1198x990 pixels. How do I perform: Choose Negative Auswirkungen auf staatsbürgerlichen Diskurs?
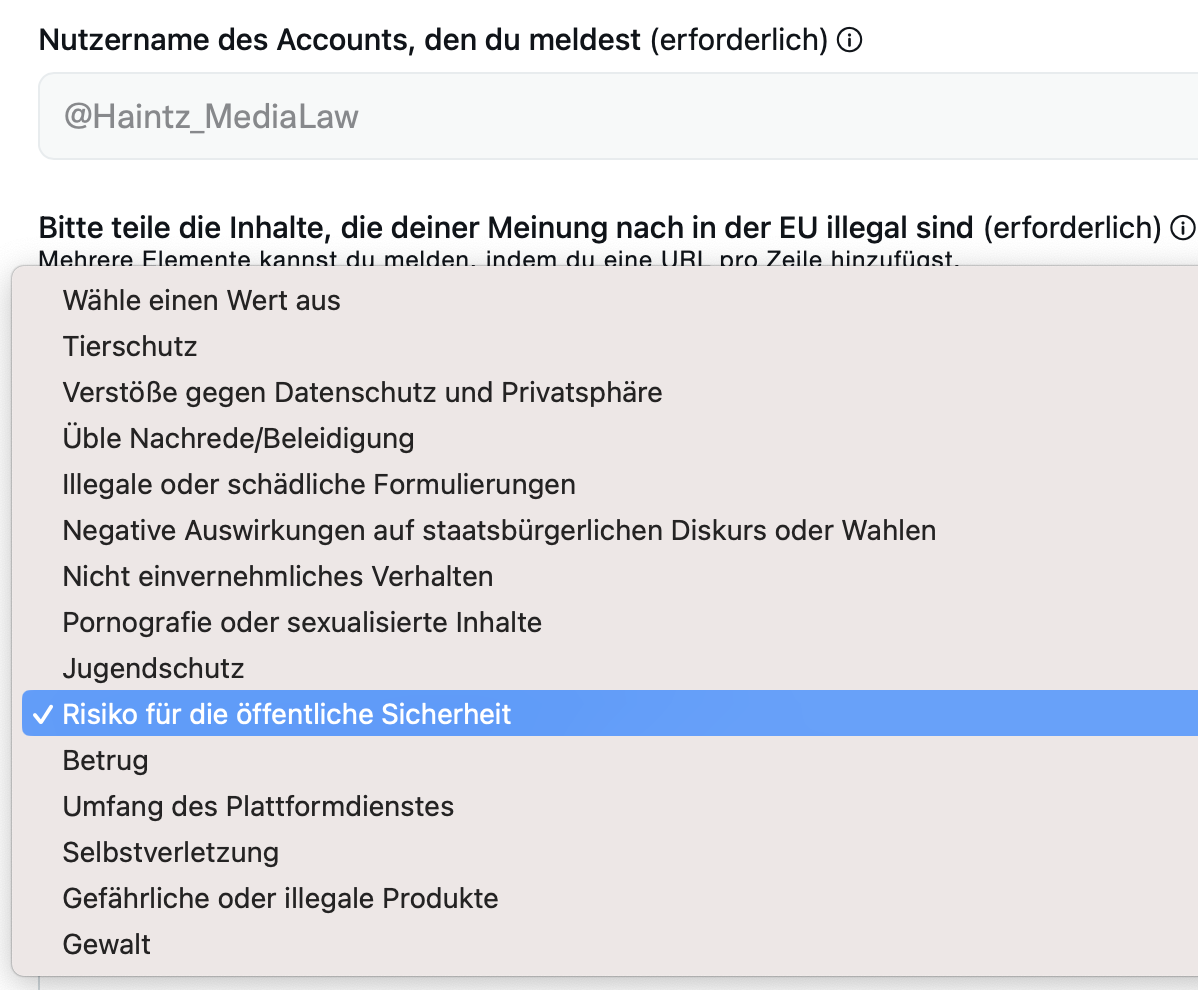coord(499,530)
